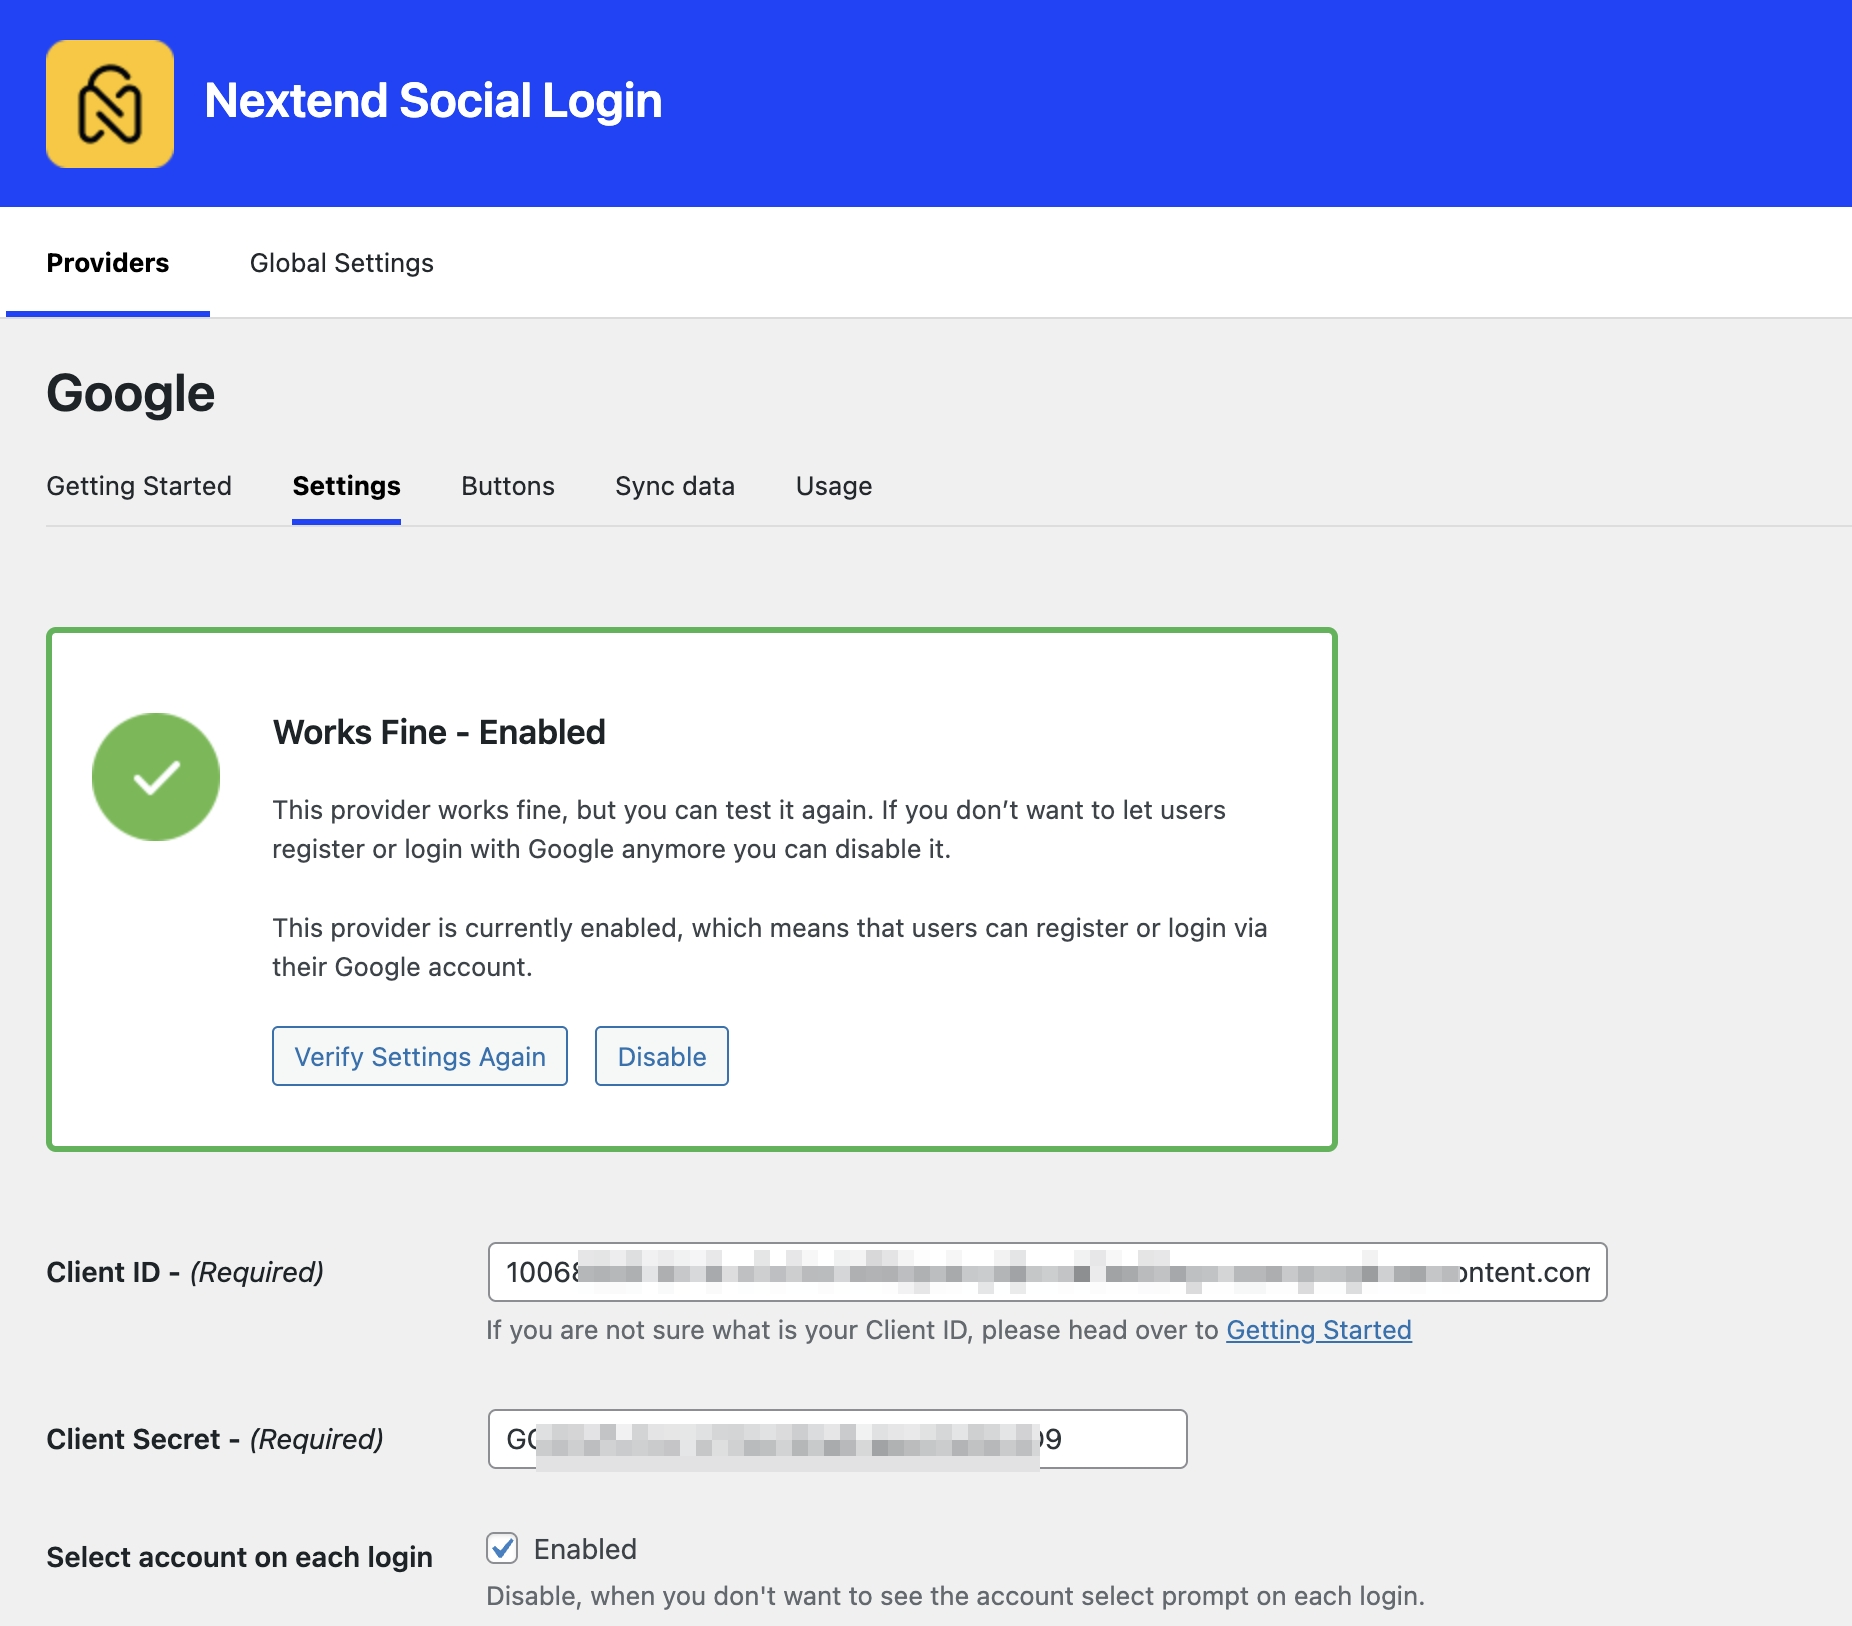The height and width of the screenshot is (1626, 1852).
Task: Click the Disable button for the Google provider
Action: click(x=661, y=1056)
